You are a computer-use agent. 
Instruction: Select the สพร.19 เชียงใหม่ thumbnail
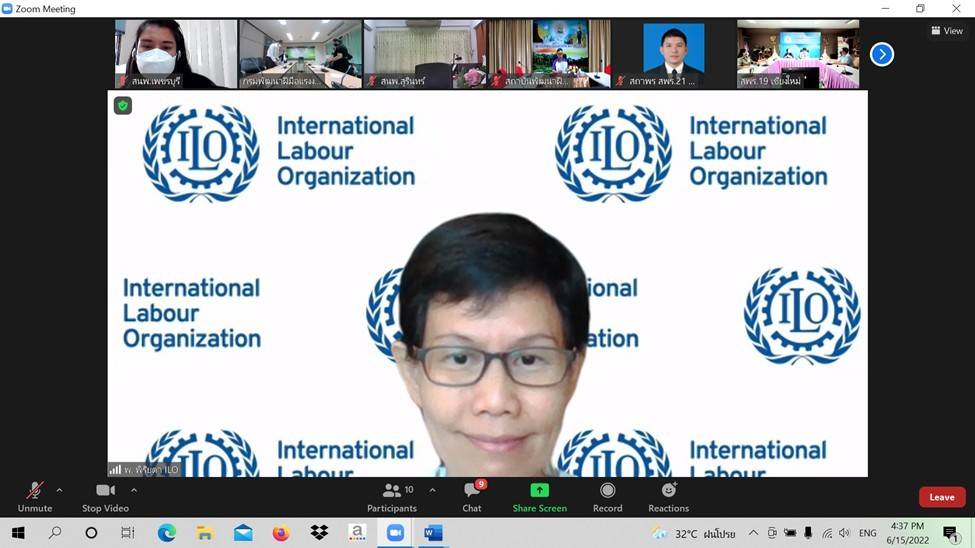(x=798, y=53)
